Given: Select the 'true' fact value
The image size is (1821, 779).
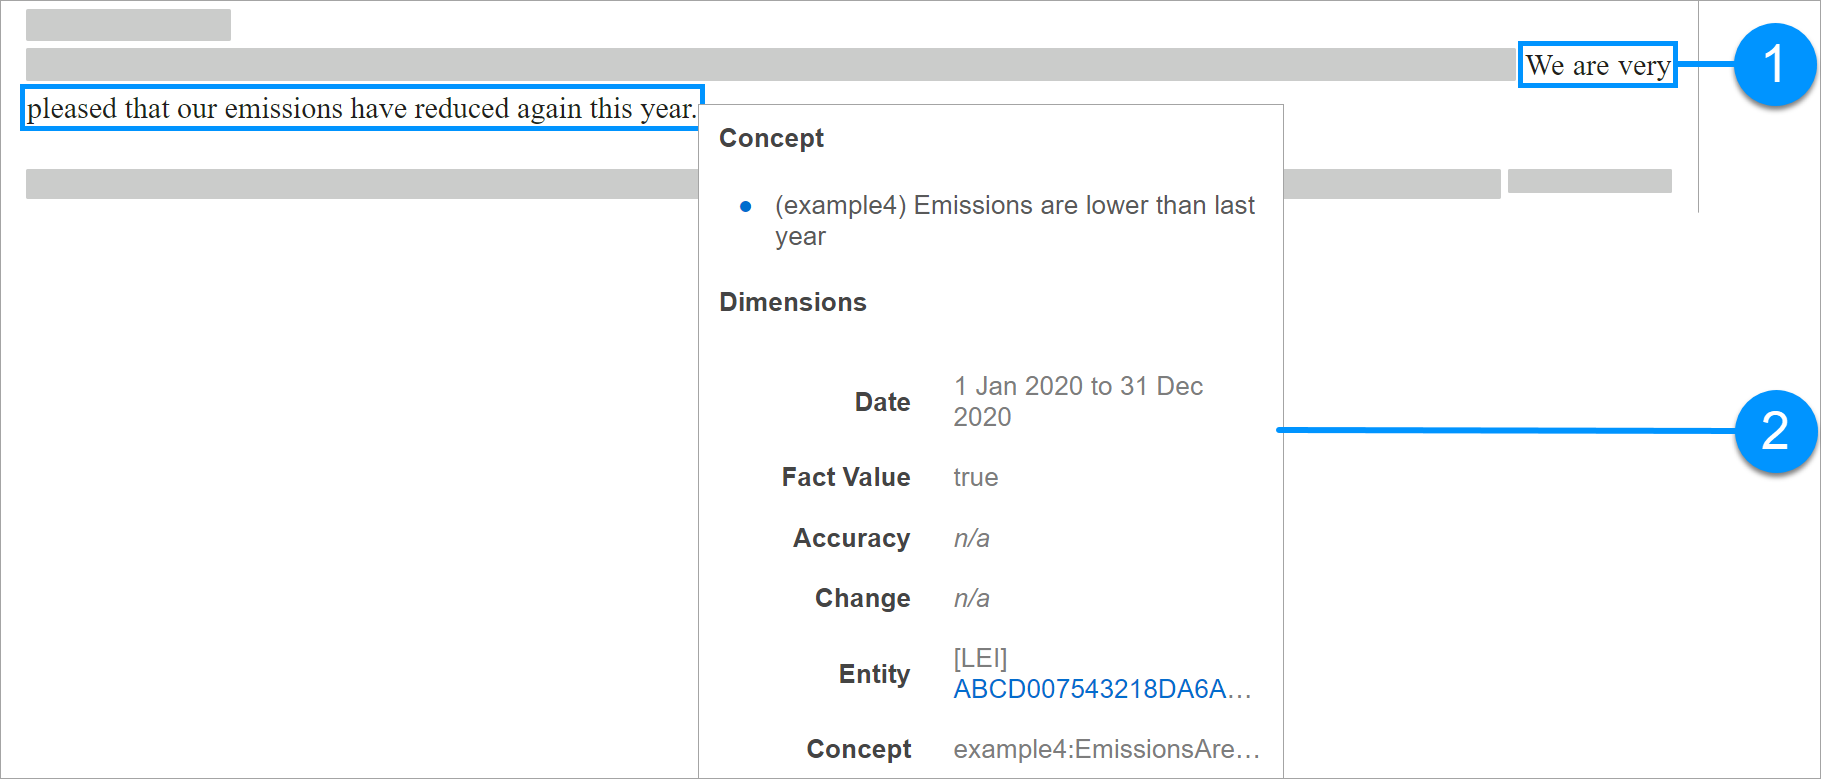Looking at the screenshot, I should coord(975,477).
